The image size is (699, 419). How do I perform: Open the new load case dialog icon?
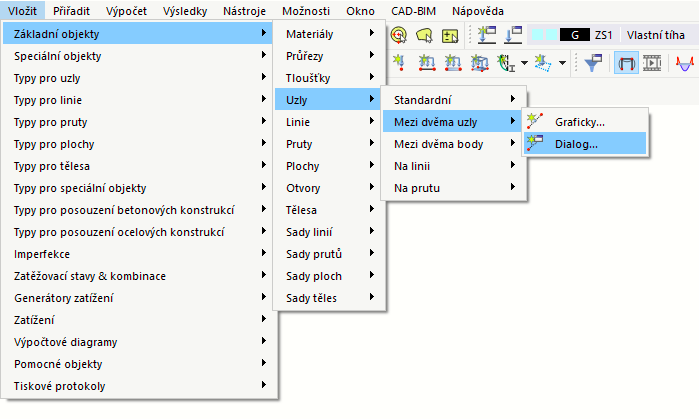click(486, 35)
